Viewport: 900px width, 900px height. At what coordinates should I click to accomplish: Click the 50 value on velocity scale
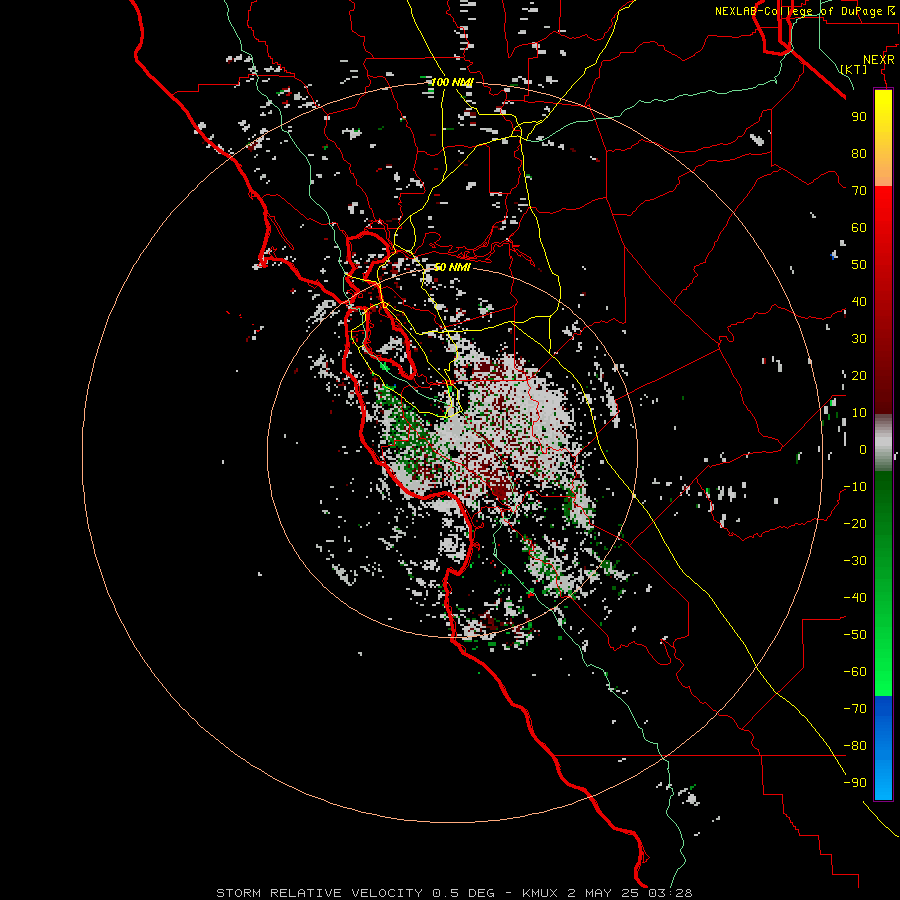[x=859, y=265]
